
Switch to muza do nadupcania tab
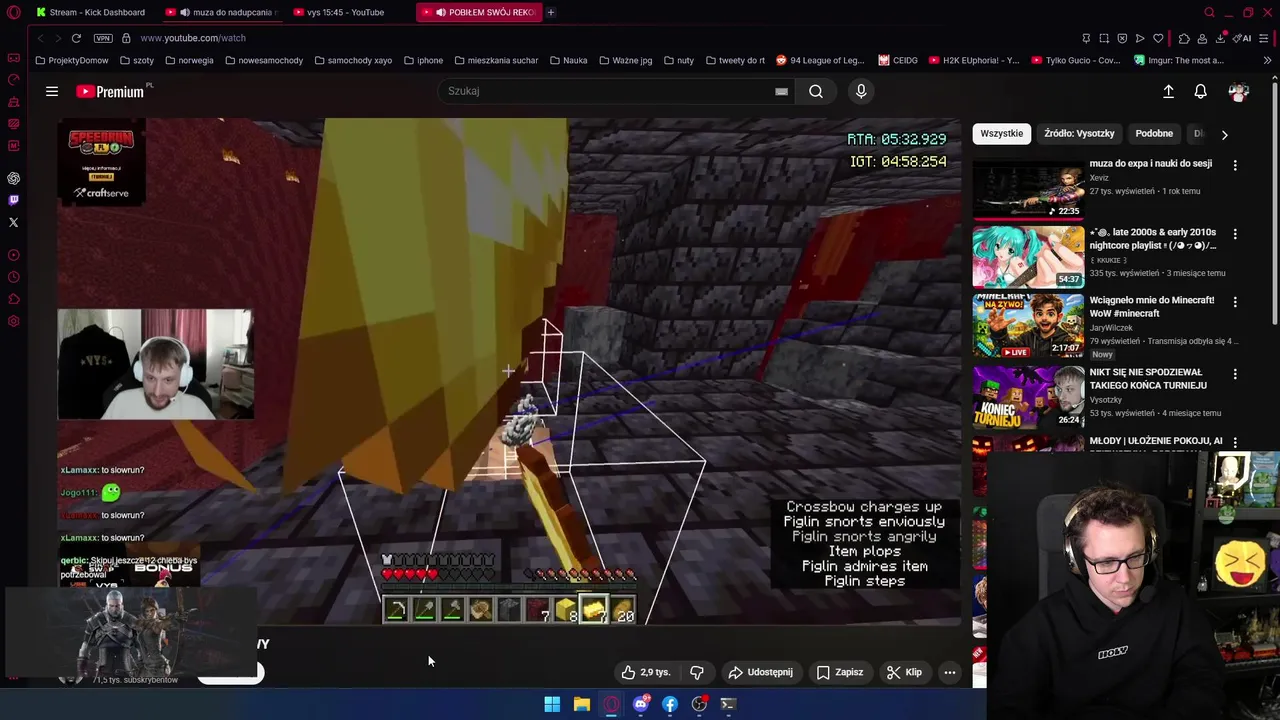[x=222, y=12]
